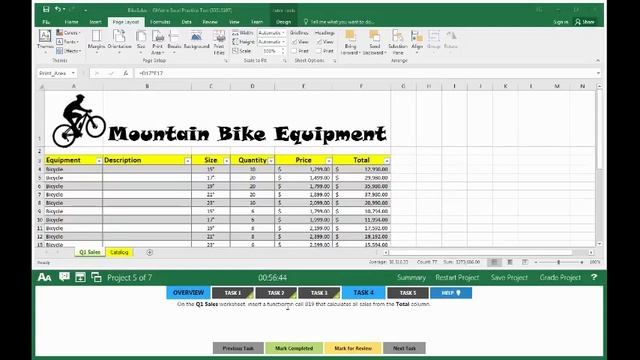Switch to Normal view in status bar

pos(494,262)
